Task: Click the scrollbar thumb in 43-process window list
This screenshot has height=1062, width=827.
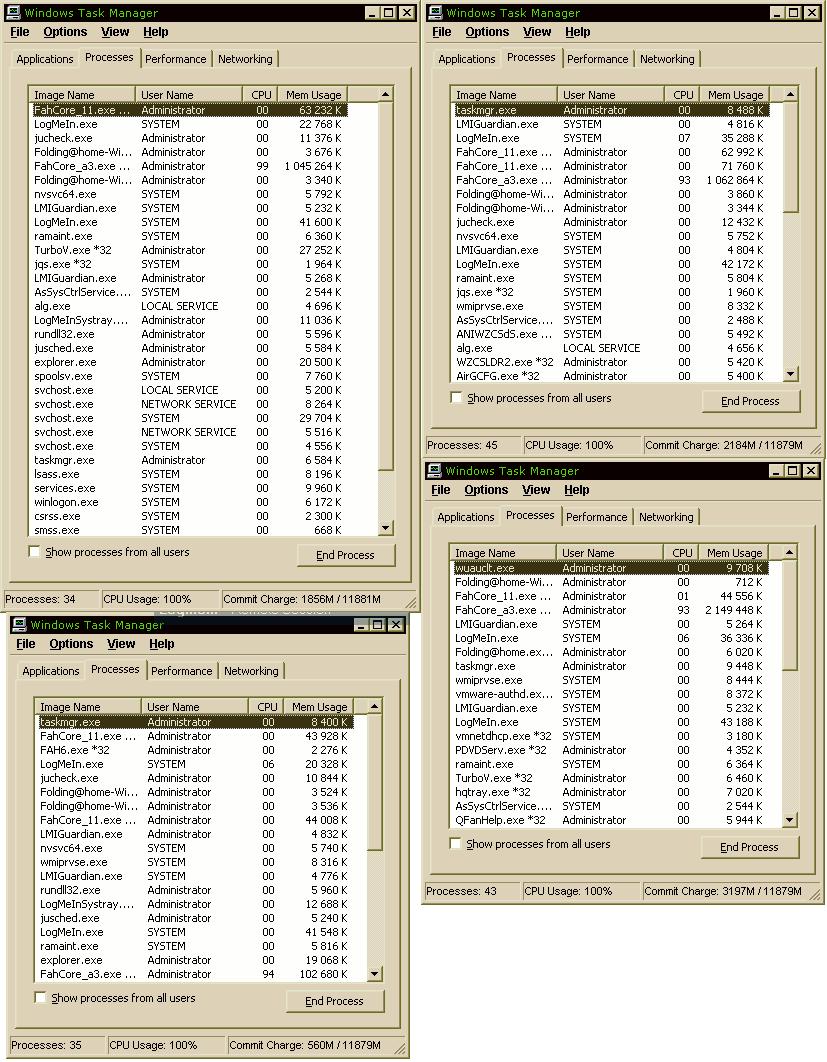Action: (789, 615)
